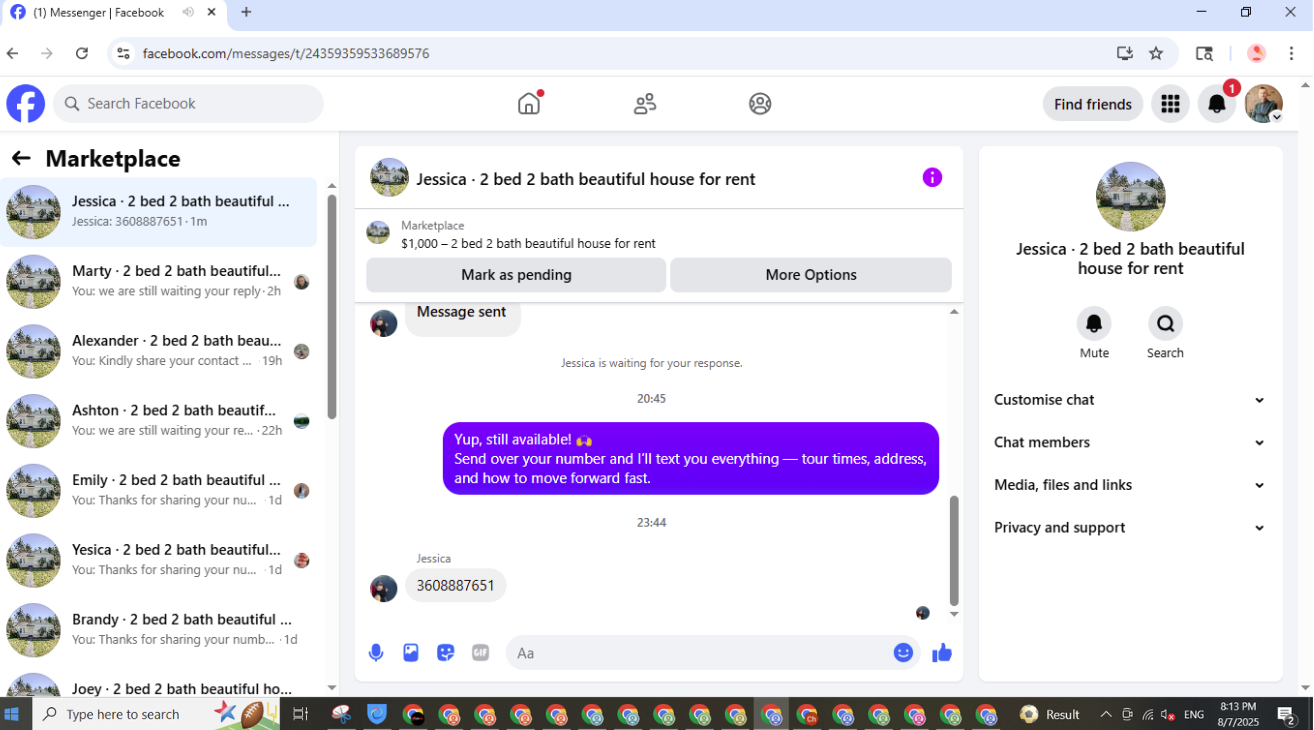
Task: Open the Groups icon in top navigation
Action: (x=760, y=103)
